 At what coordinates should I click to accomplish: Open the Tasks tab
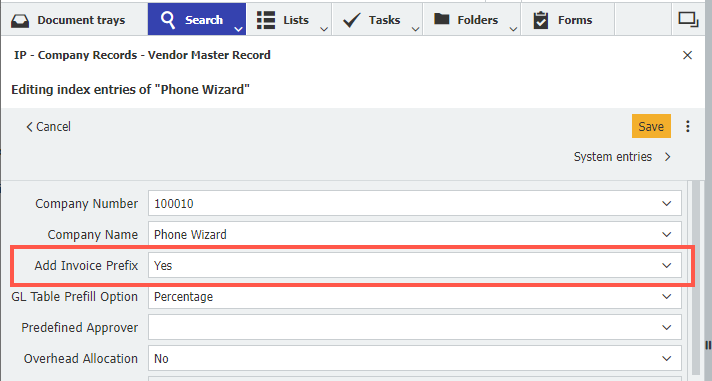pyautogui.click(x=377, y=20)
